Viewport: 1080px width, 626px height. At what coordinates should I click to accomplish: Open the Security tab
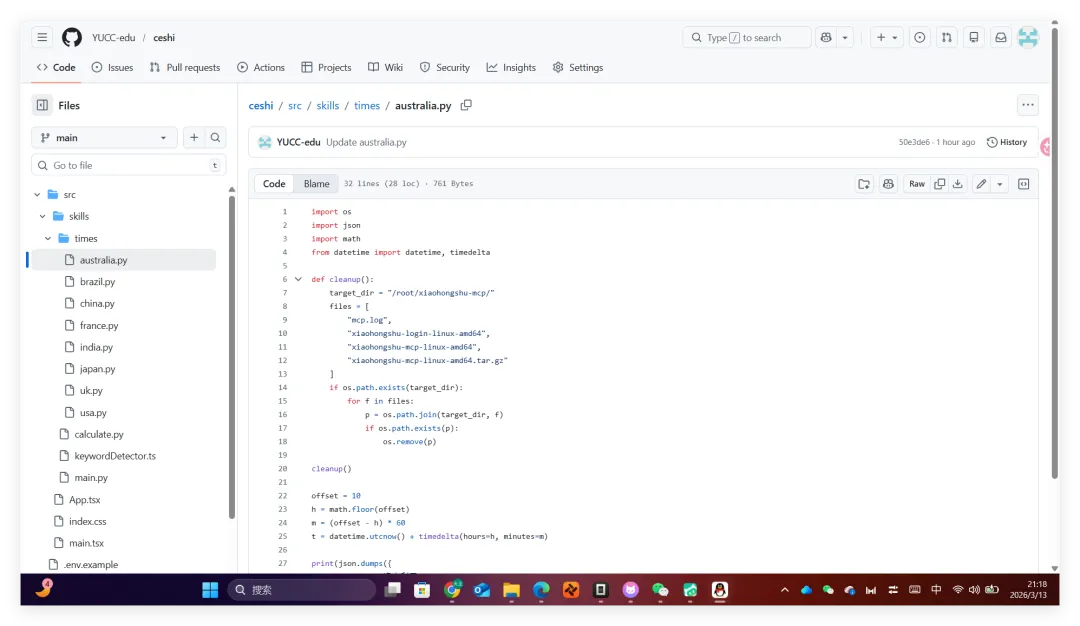[x=444, y=67]
